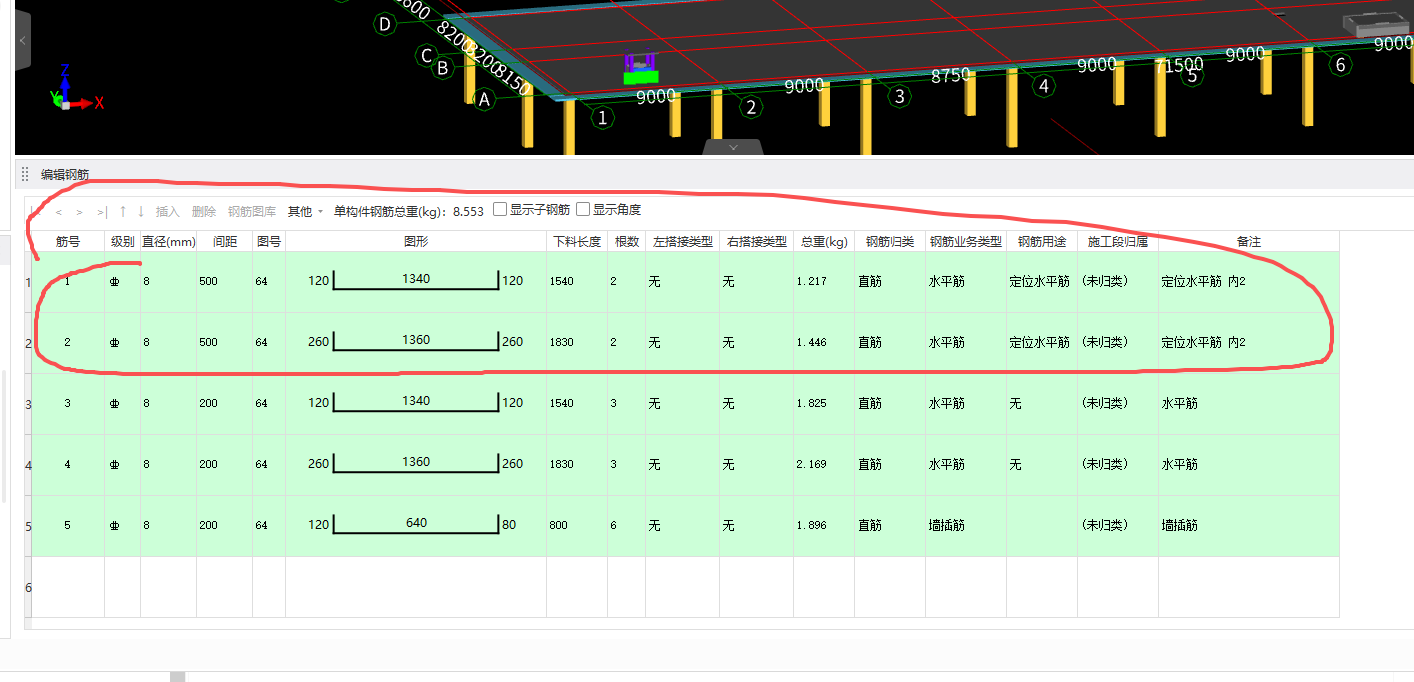Move the selected rebar row down with ↓
Image resolution: width=1414 pixels, height=682 pixels.
tap(140, 211)
